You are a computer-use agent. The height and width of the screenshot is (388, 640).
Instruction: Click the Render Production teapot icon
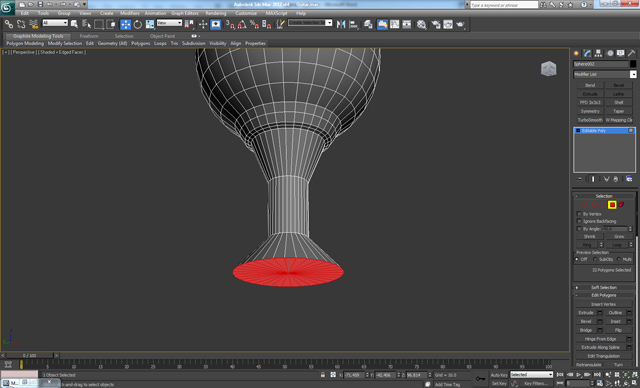point(460,24)
